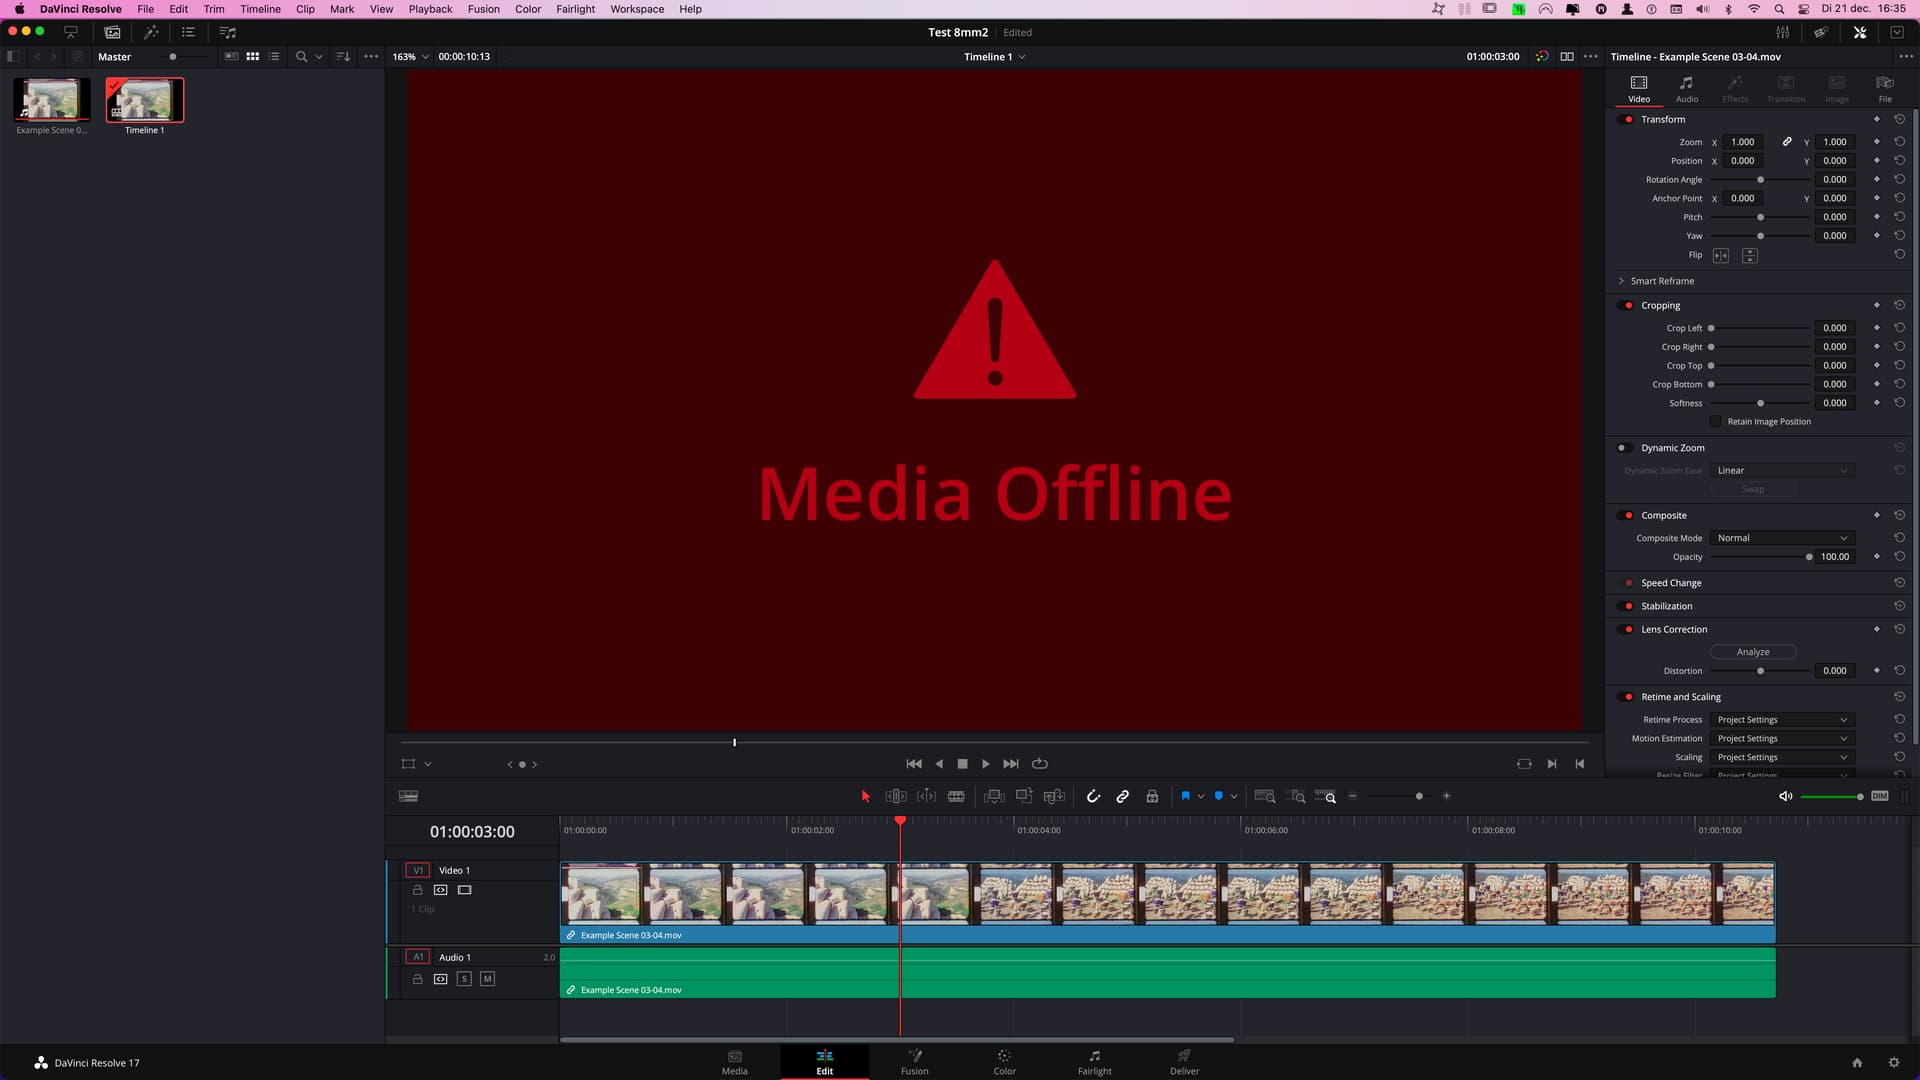This screenshot has width=1920, height=1080.
Task: Toggle Linked Selection chain icon
Action: [1123, 797]
